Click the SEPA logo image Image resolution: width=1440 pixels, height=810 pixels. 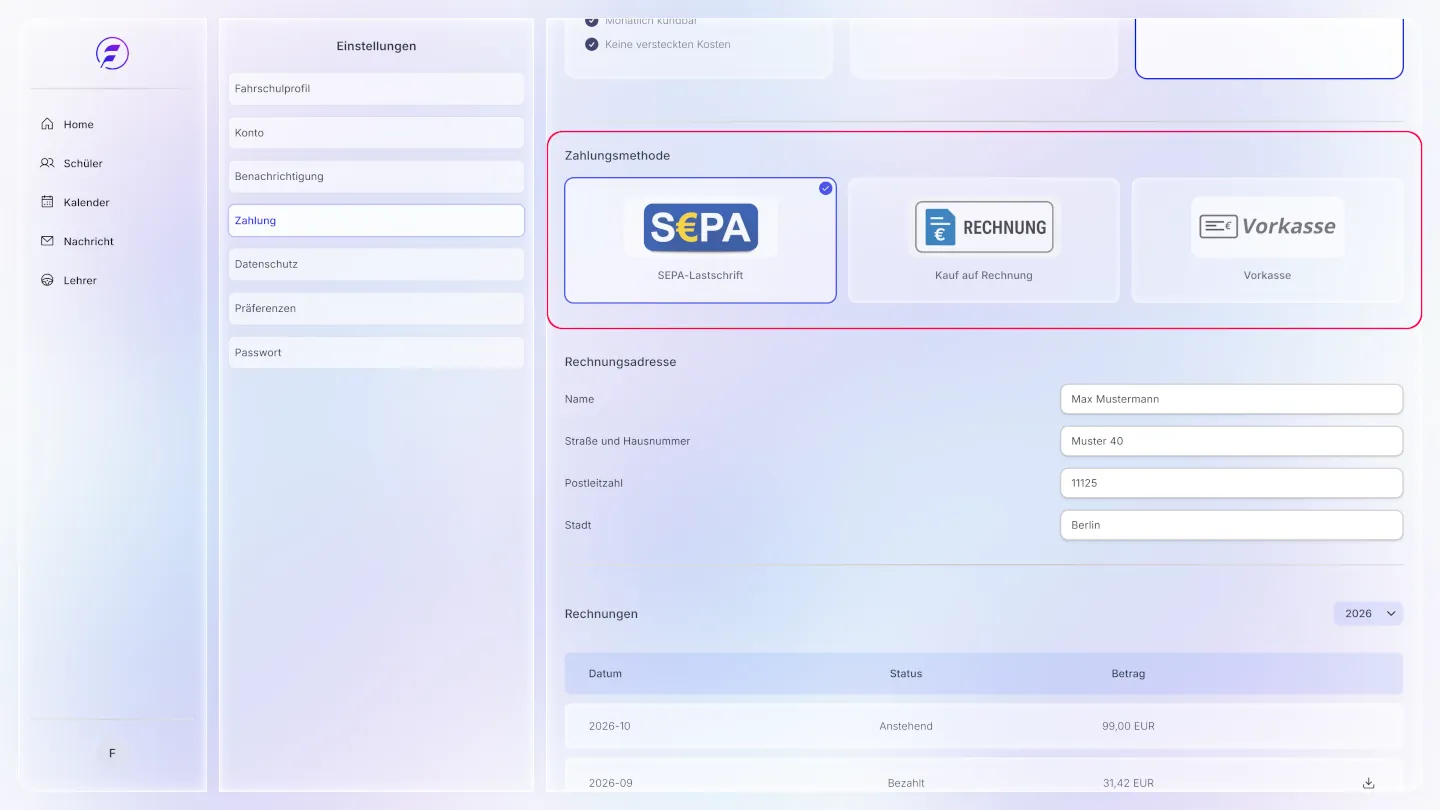point(701,227)
